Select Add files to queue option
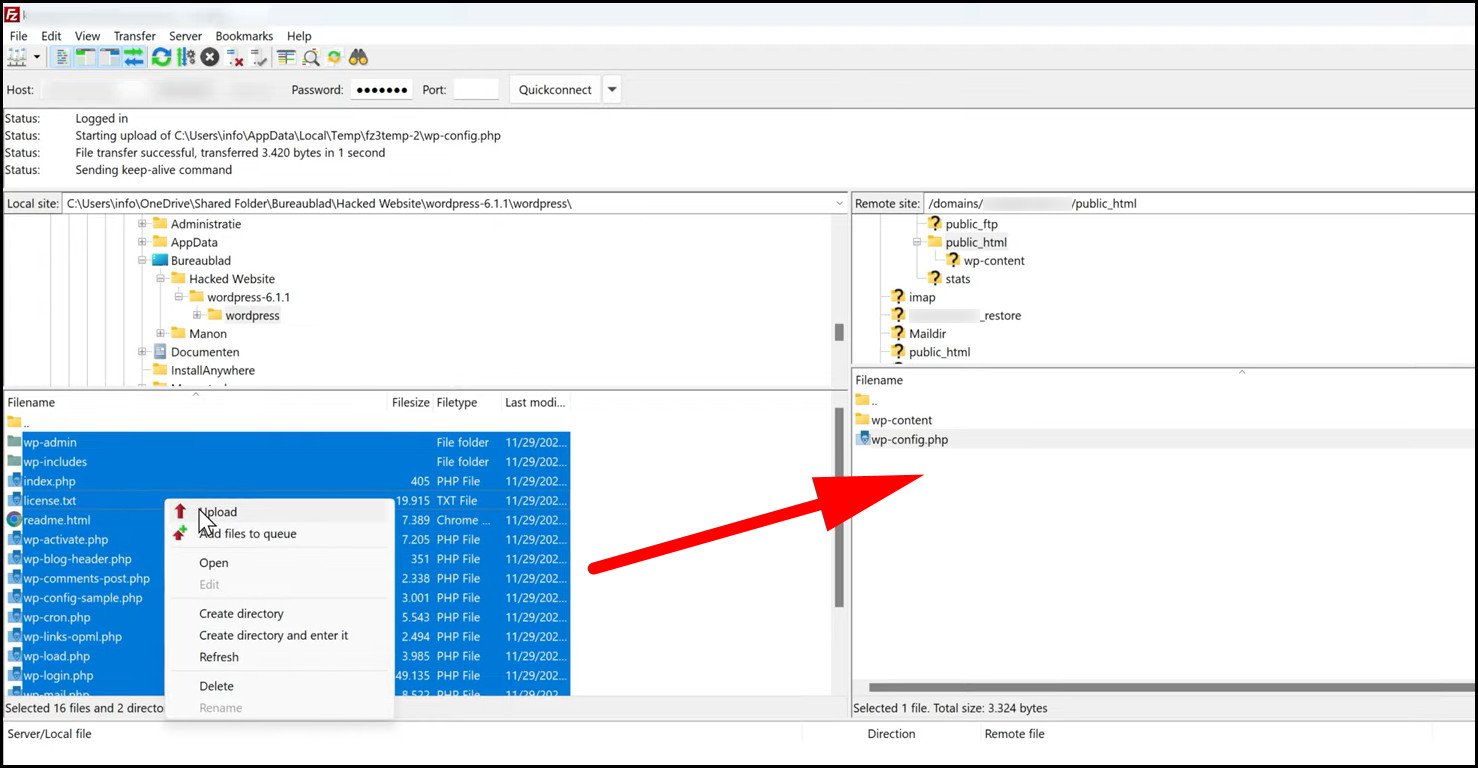The image size is (1478, 768). tap(247, 534)
